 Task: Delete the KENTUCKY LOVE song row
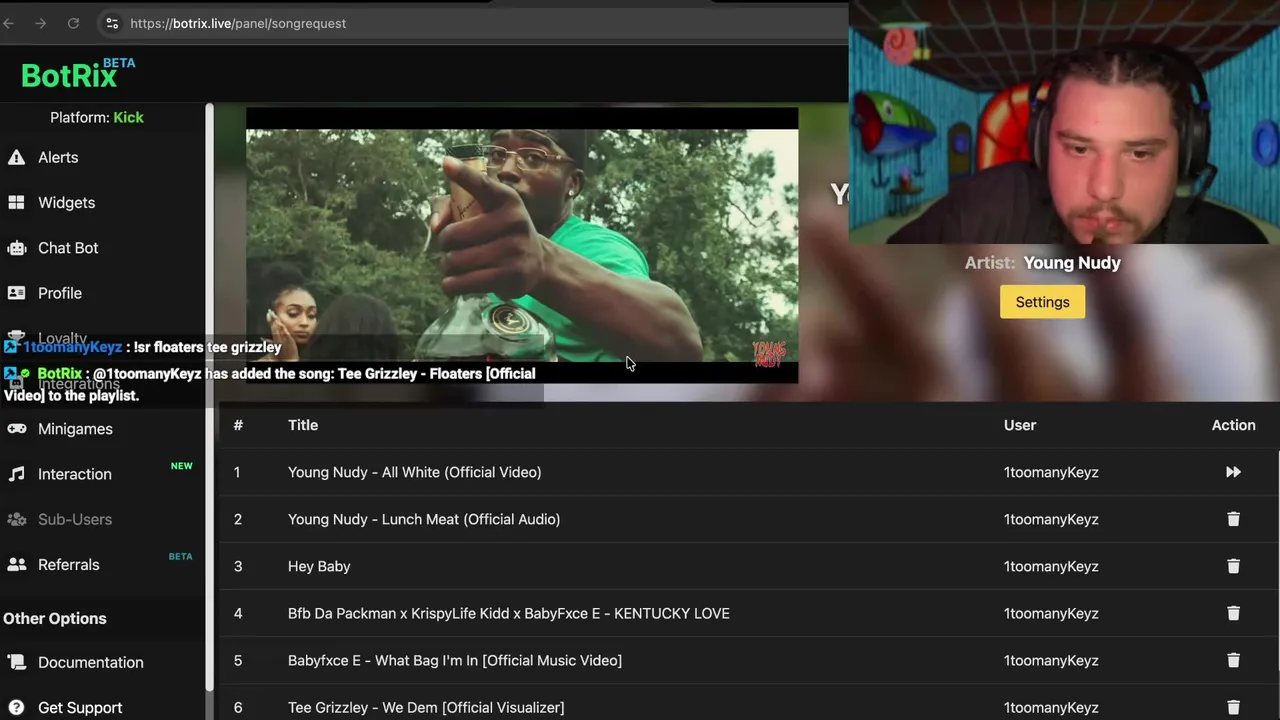1233,613
